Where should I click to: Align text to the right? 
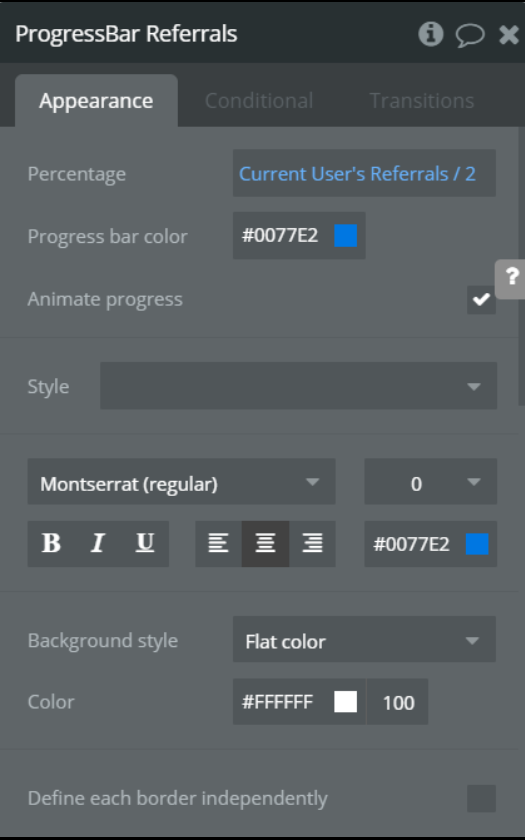312,543
